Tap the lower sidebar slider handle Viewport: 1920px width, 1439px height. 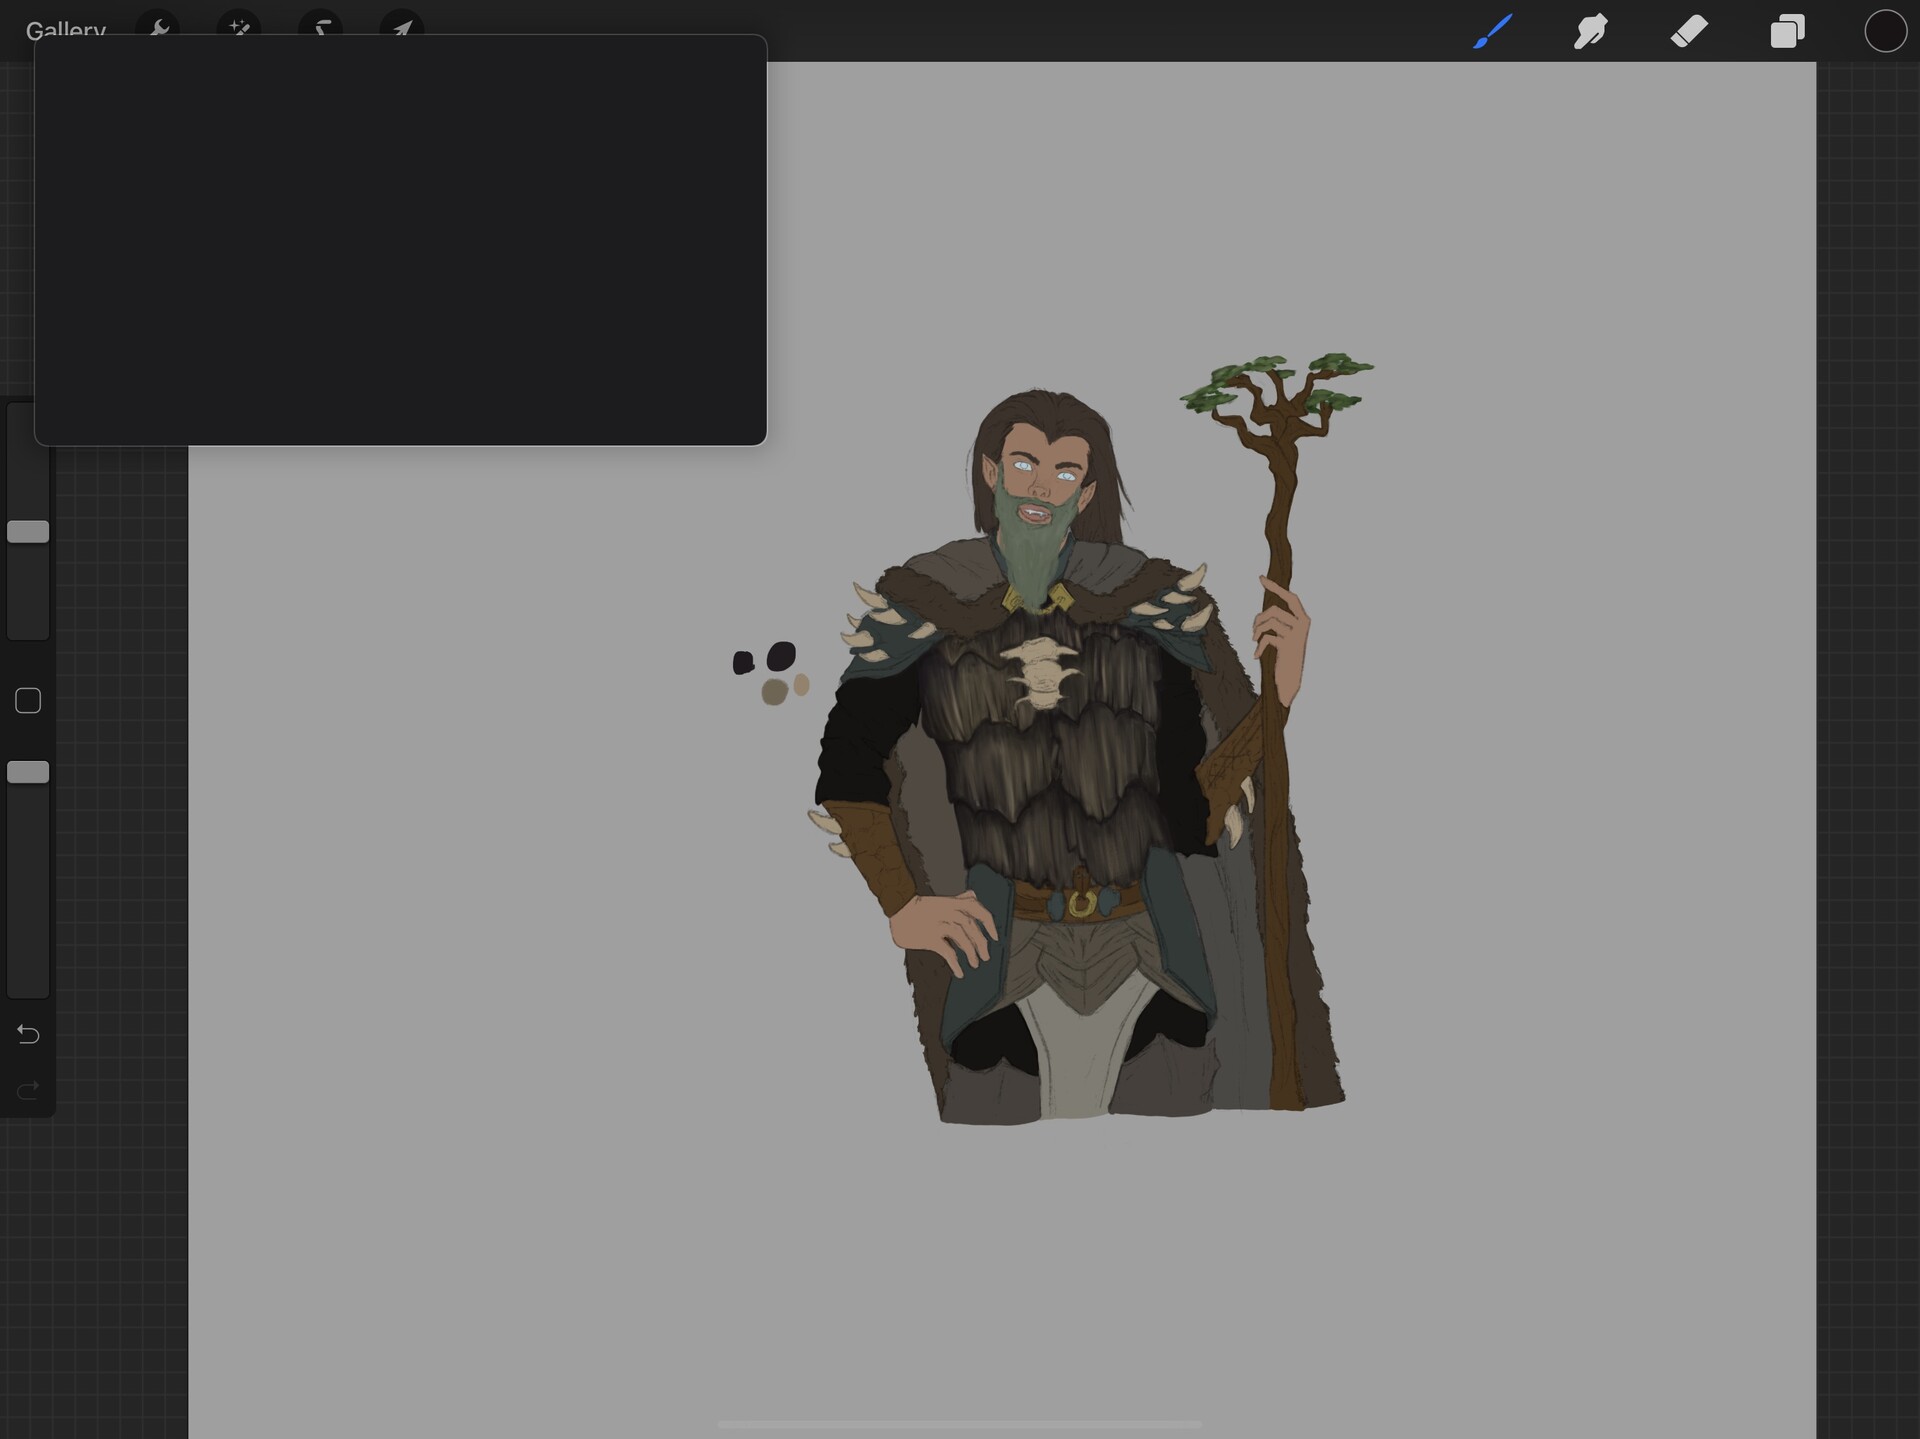pos(28,771)
